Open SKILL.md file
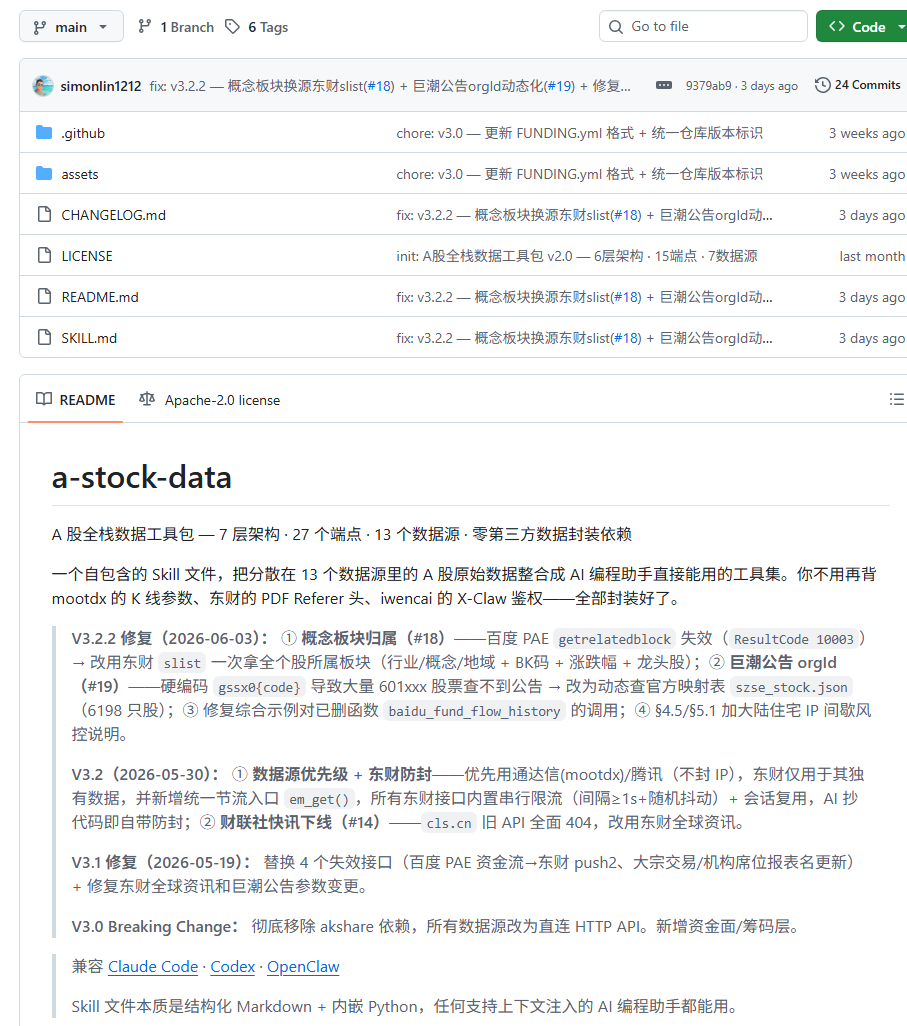The image size is (907, 1026). (89, 338)
